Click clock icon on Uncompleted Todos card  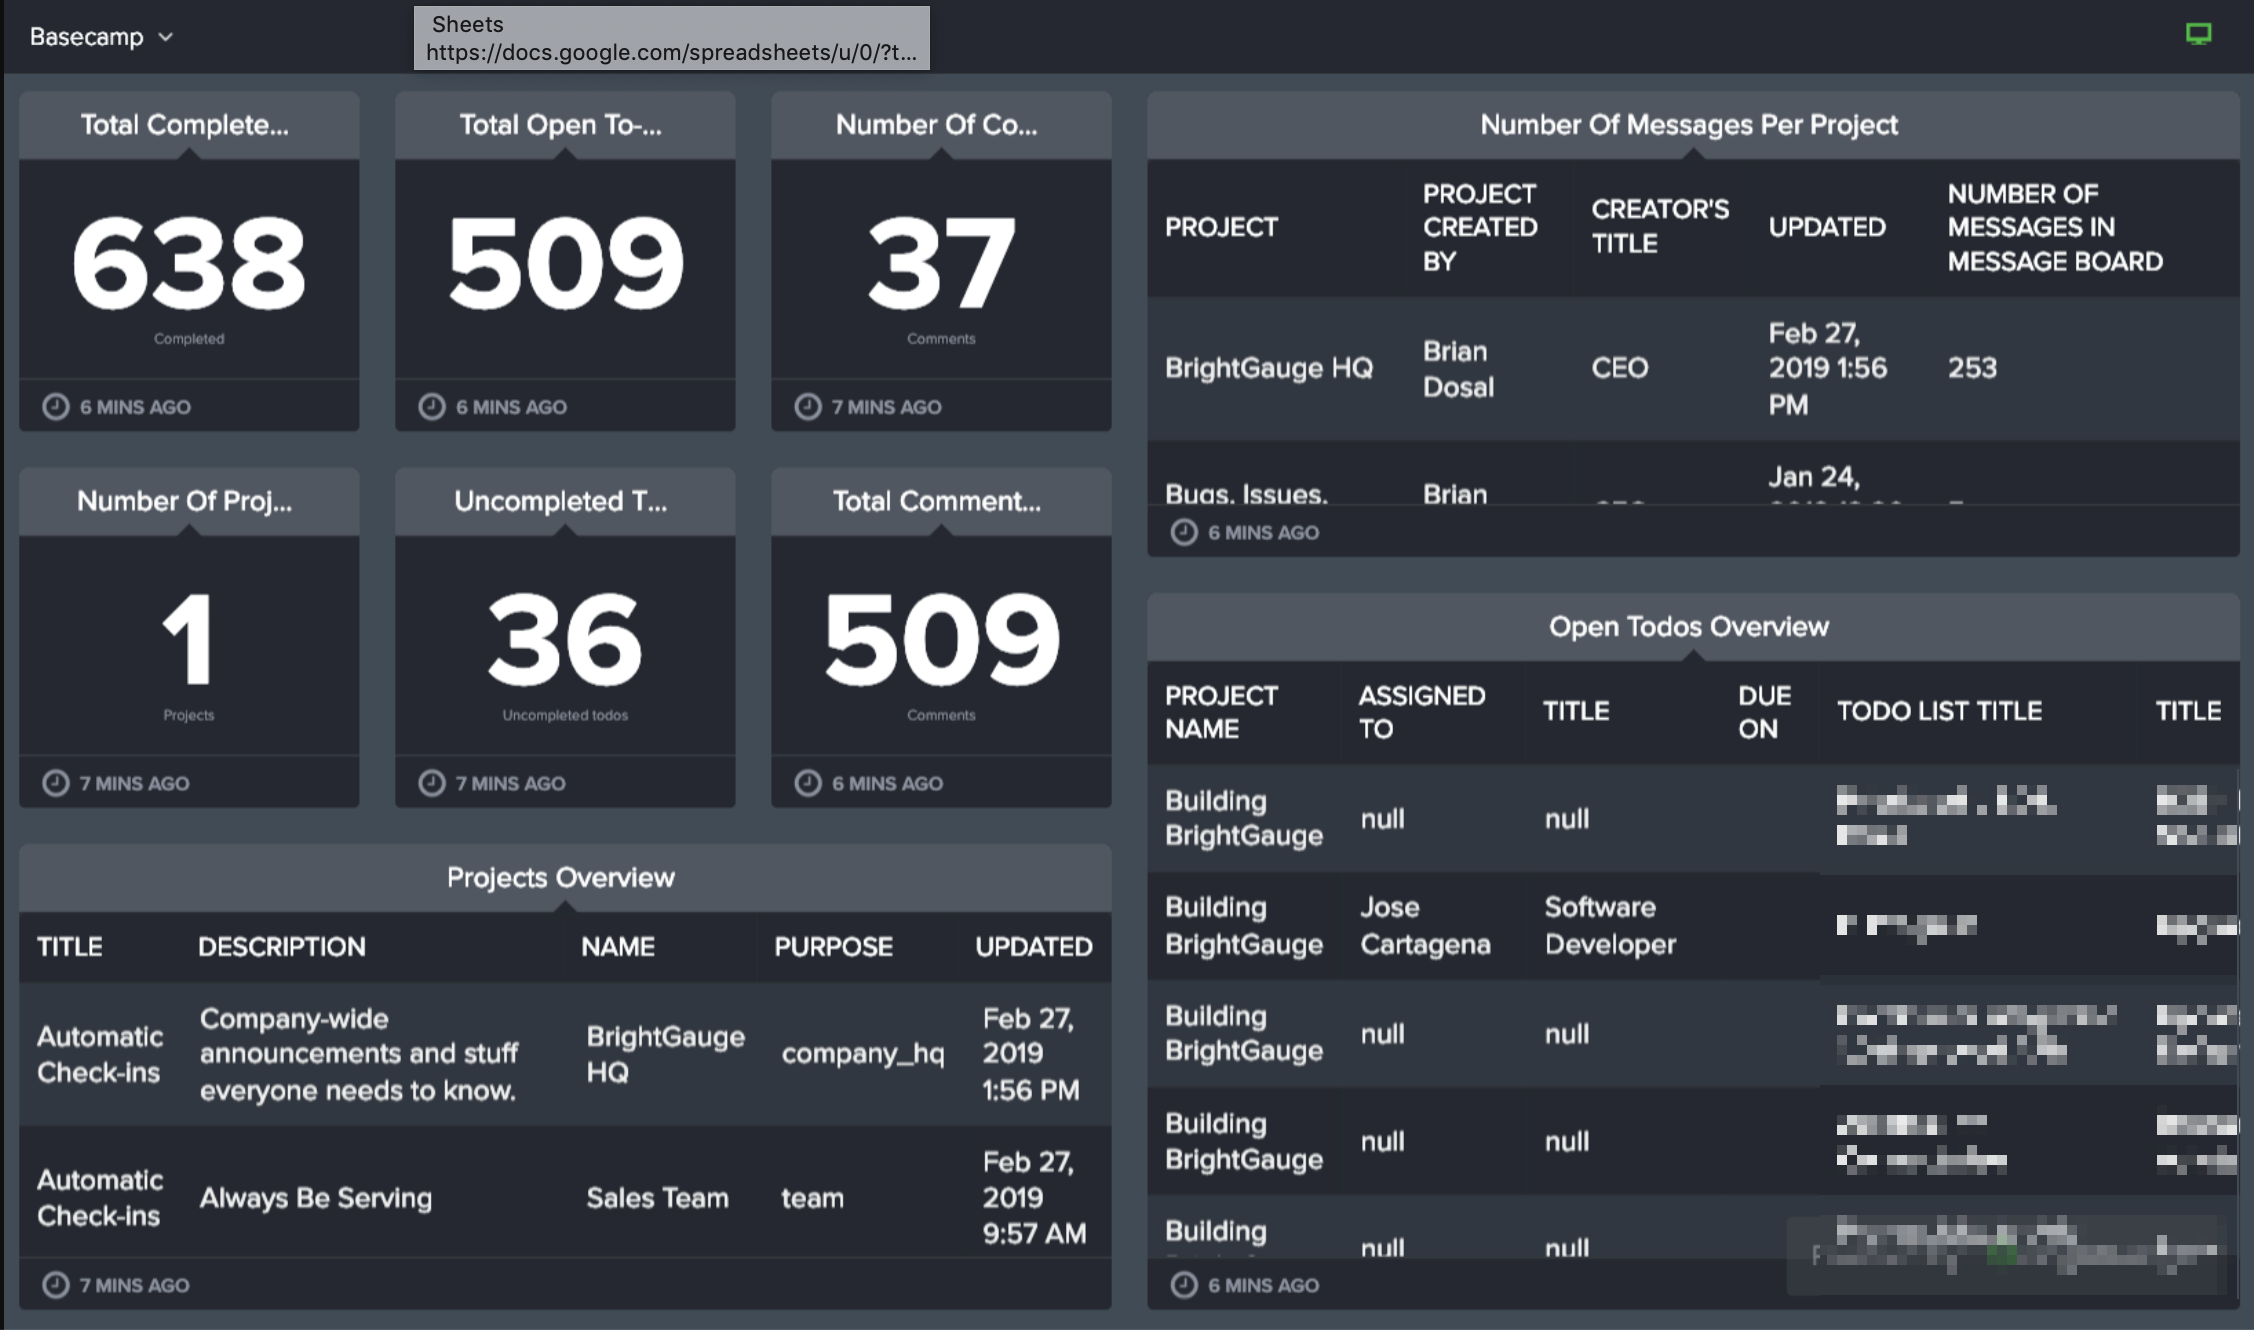[432, 782]
